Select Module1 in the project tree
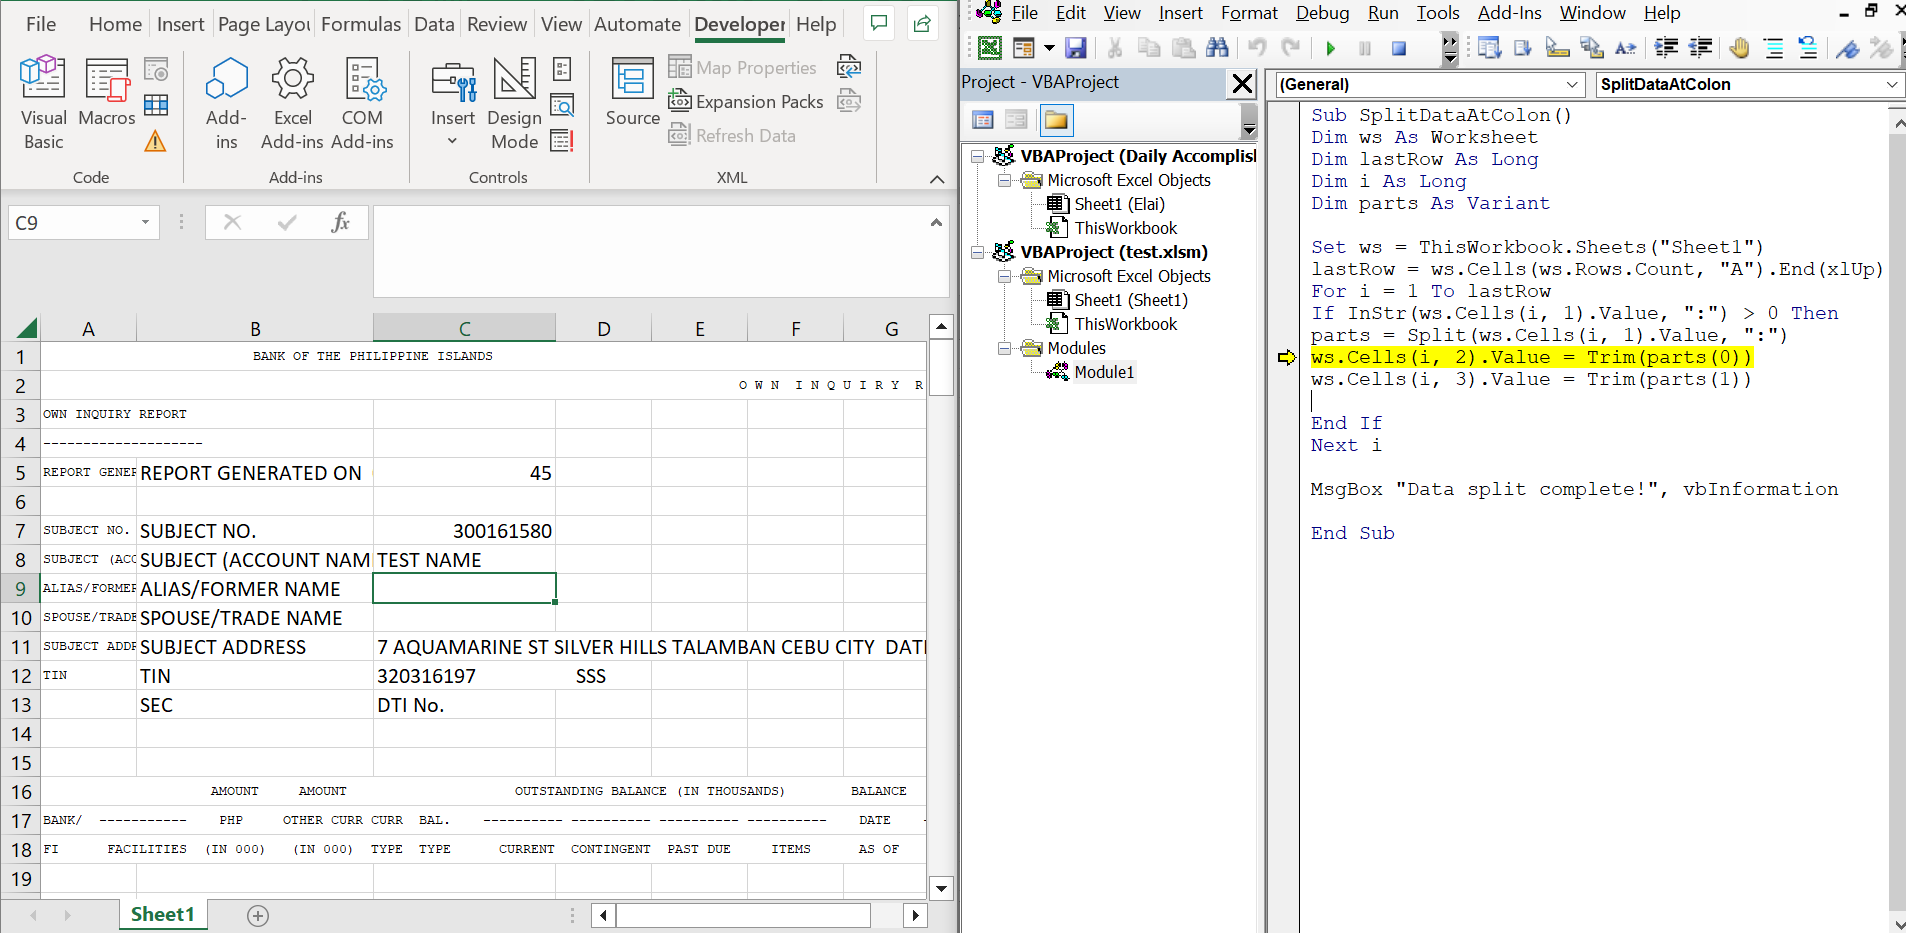The width and height of the screenshot is (1906, 933). click(x=1103, y=372)
